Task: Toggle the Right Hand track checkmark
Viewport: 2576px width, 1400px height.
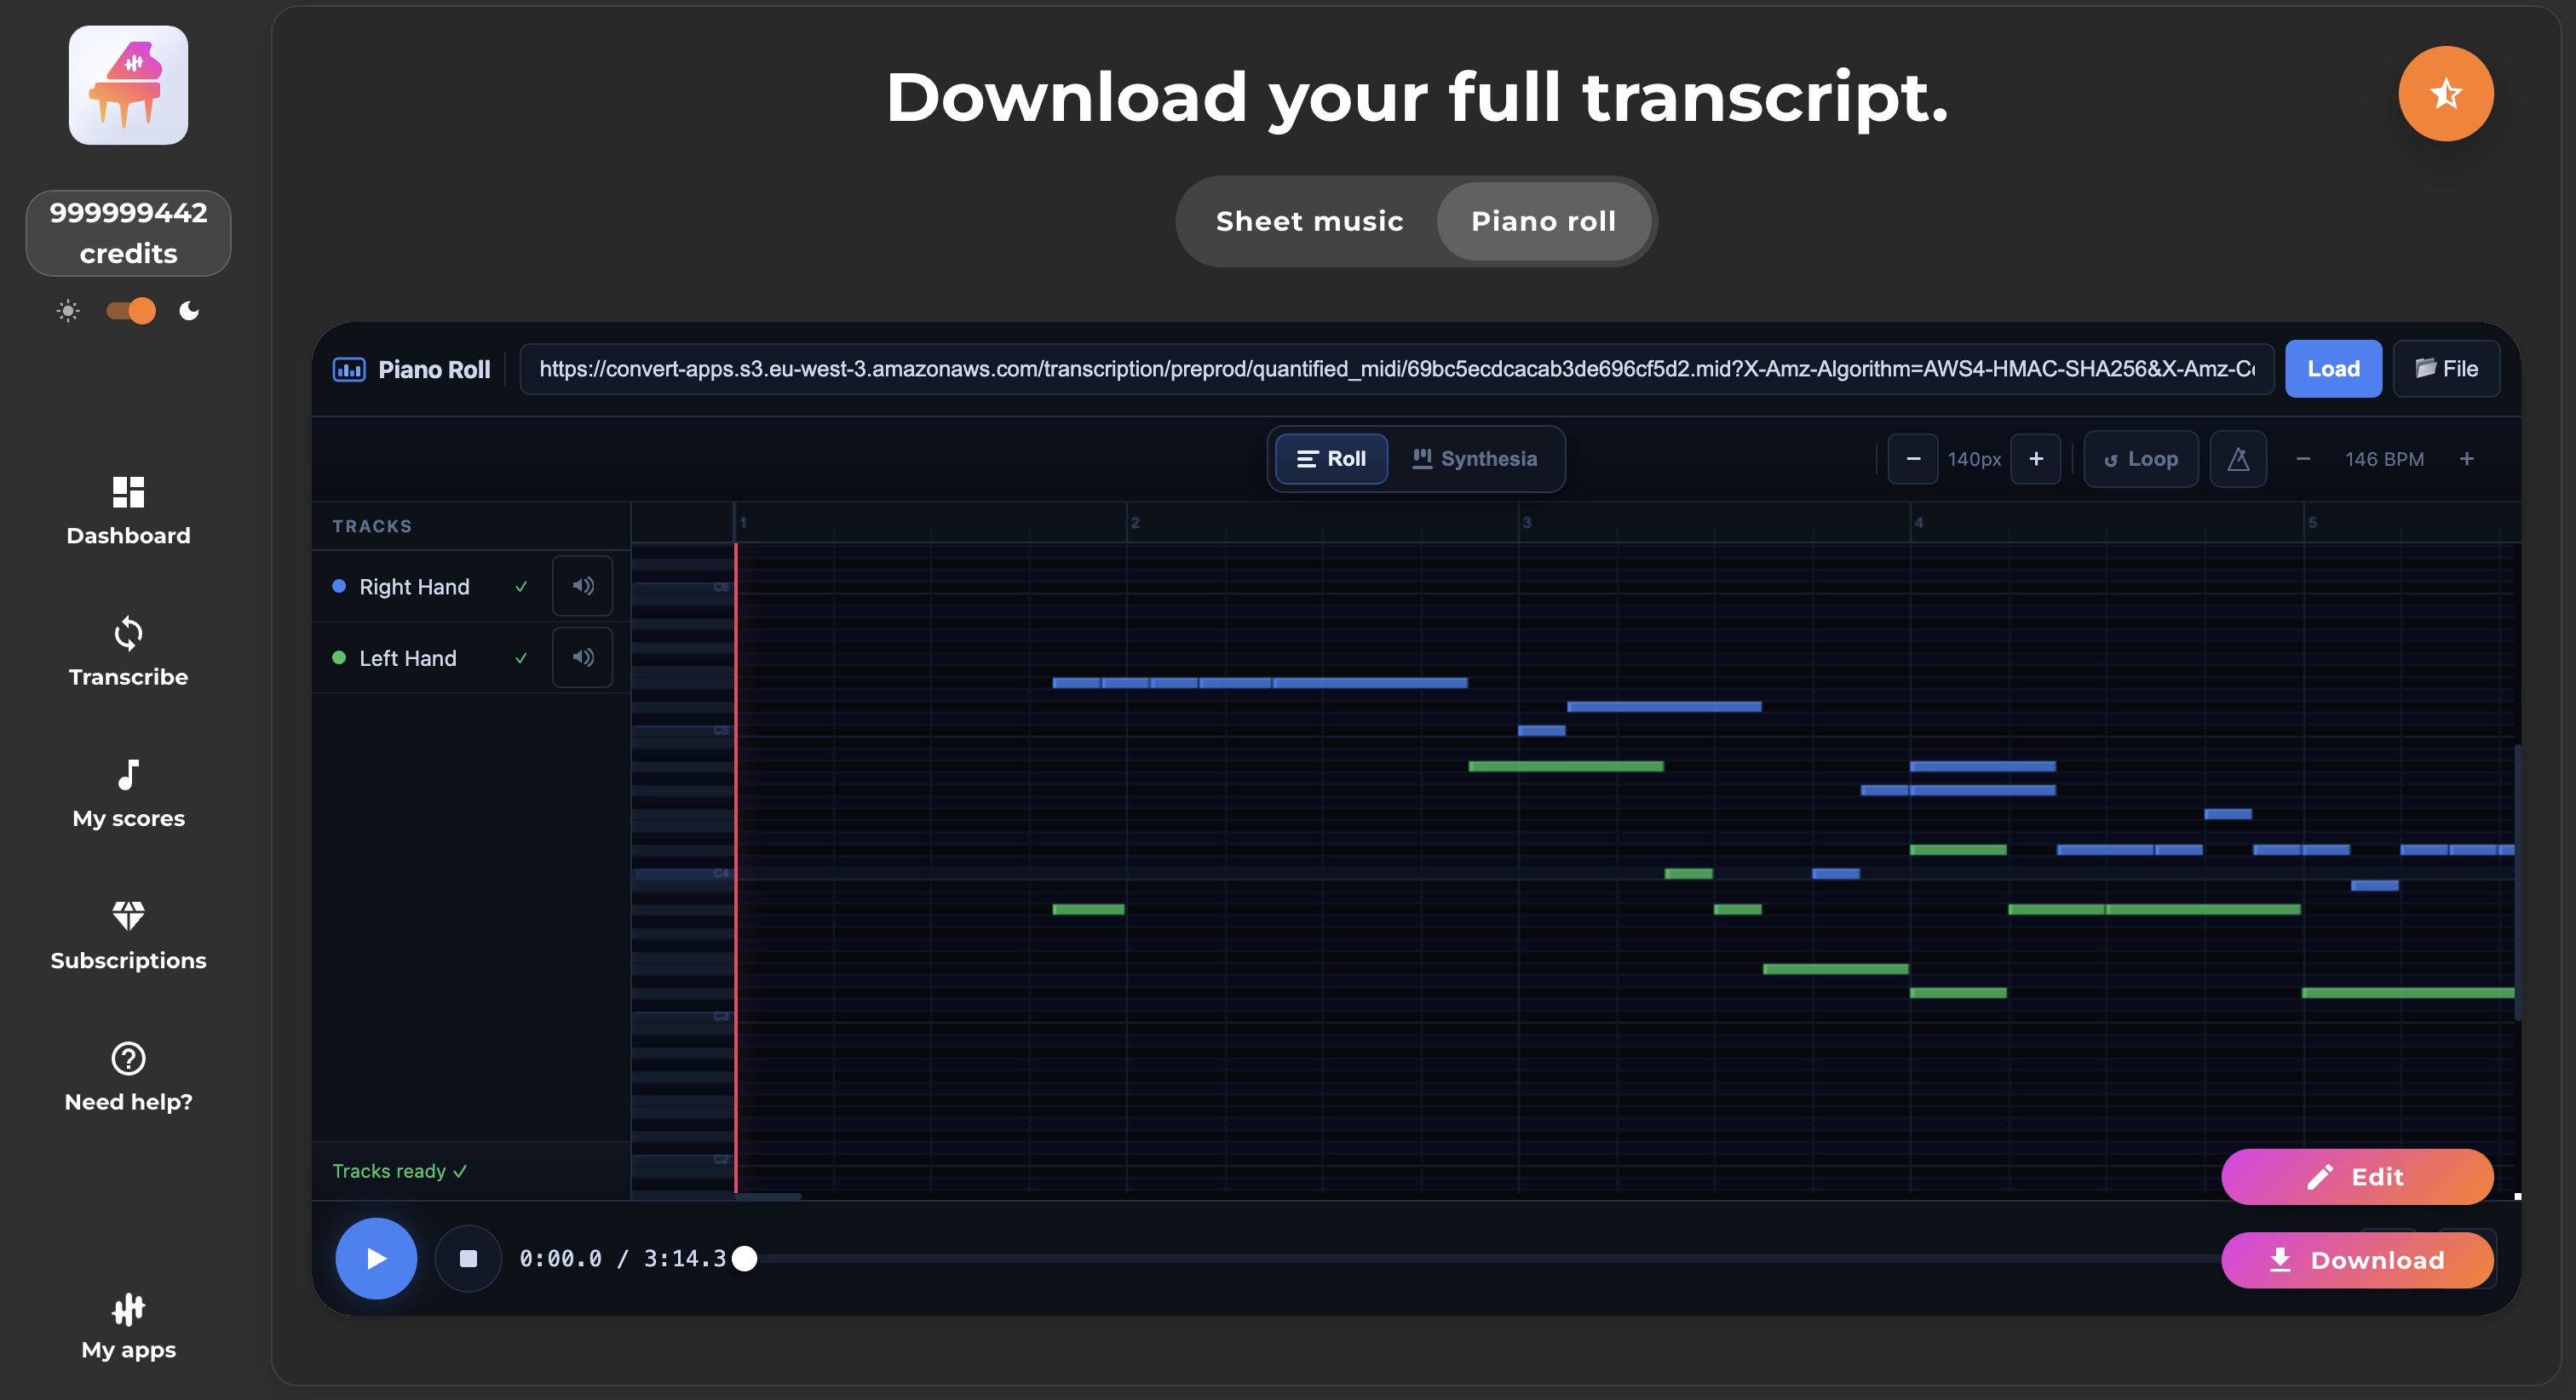Action: coord(521,587)
